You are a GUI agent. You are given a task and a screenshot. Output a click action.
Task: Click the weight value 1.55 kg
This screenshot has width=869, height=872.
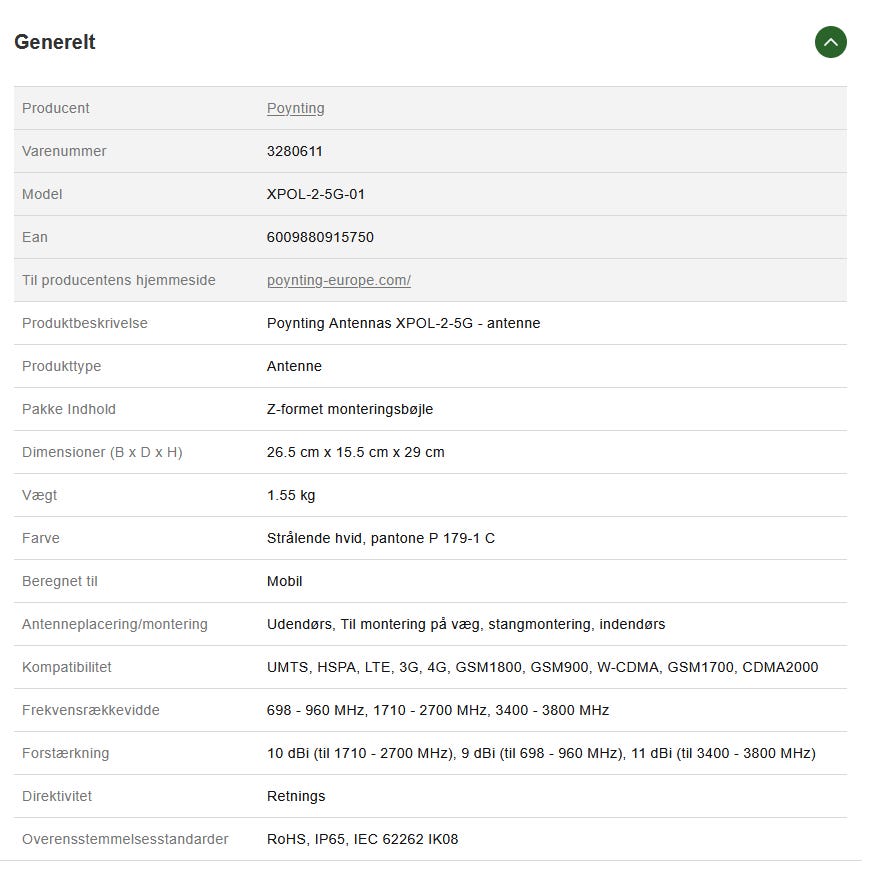coord(291,495)
